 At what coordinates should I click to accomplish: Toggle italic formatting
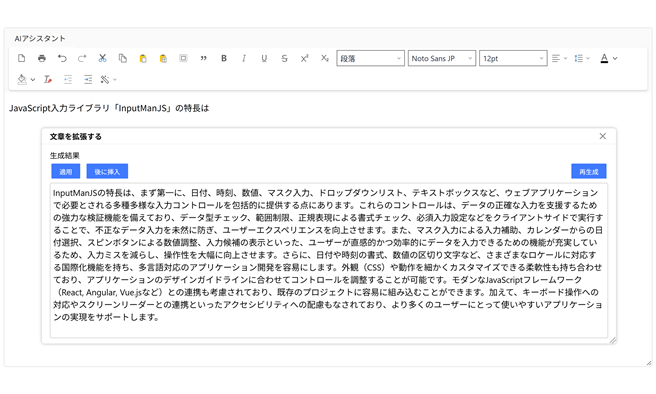(x=244, y=59)
